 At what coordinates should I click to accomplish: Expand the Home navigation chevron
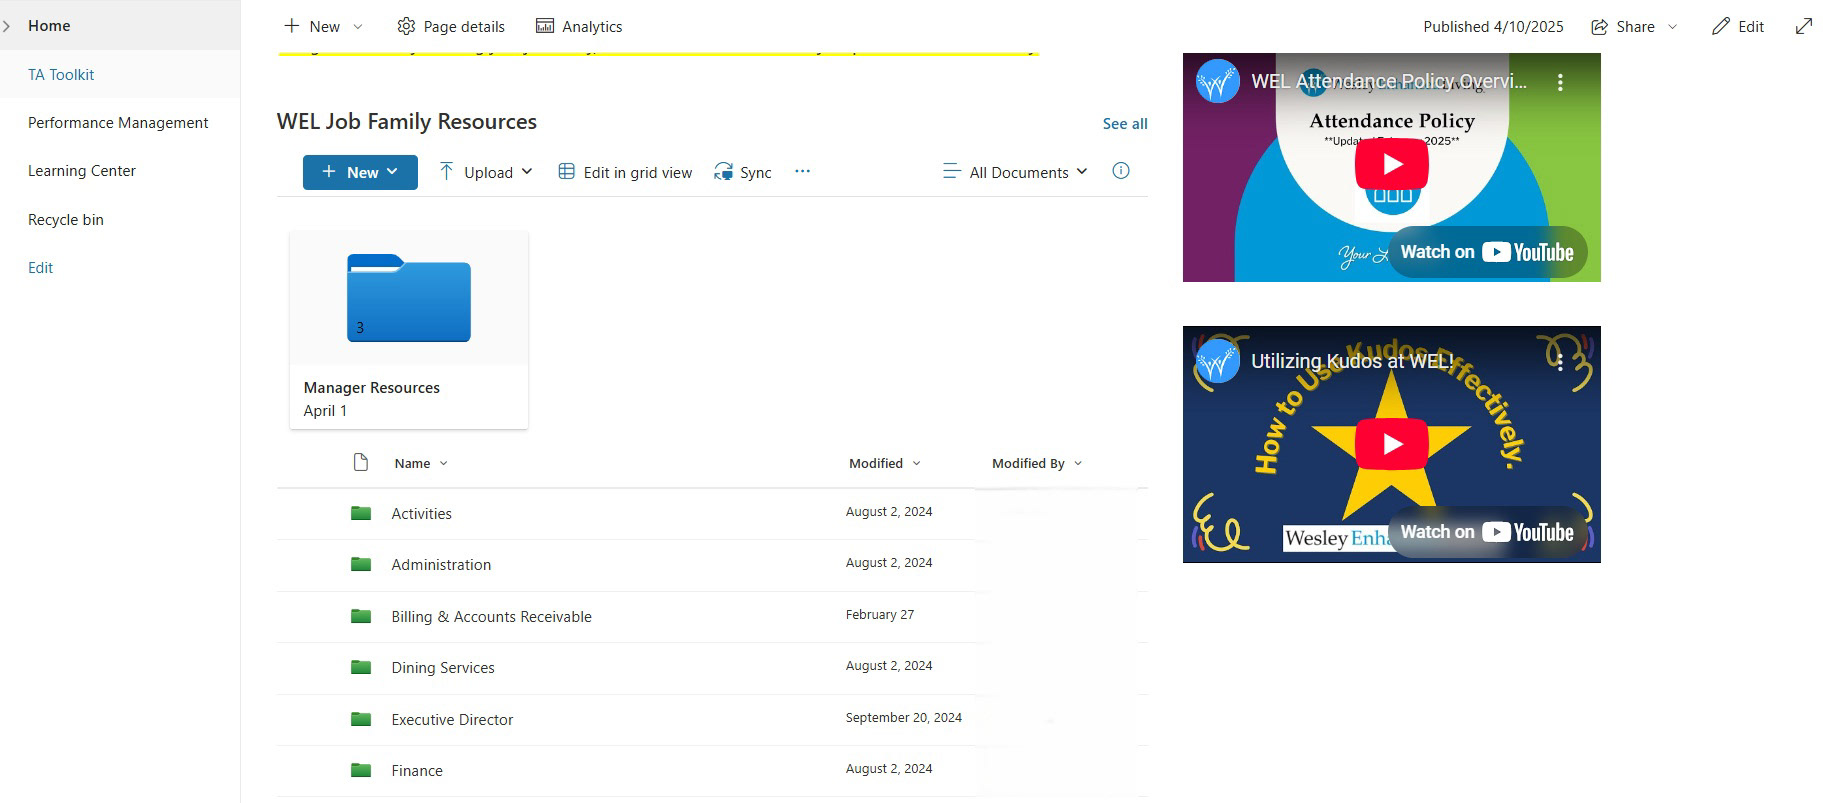pyautogui.click(x=7, y=26)
